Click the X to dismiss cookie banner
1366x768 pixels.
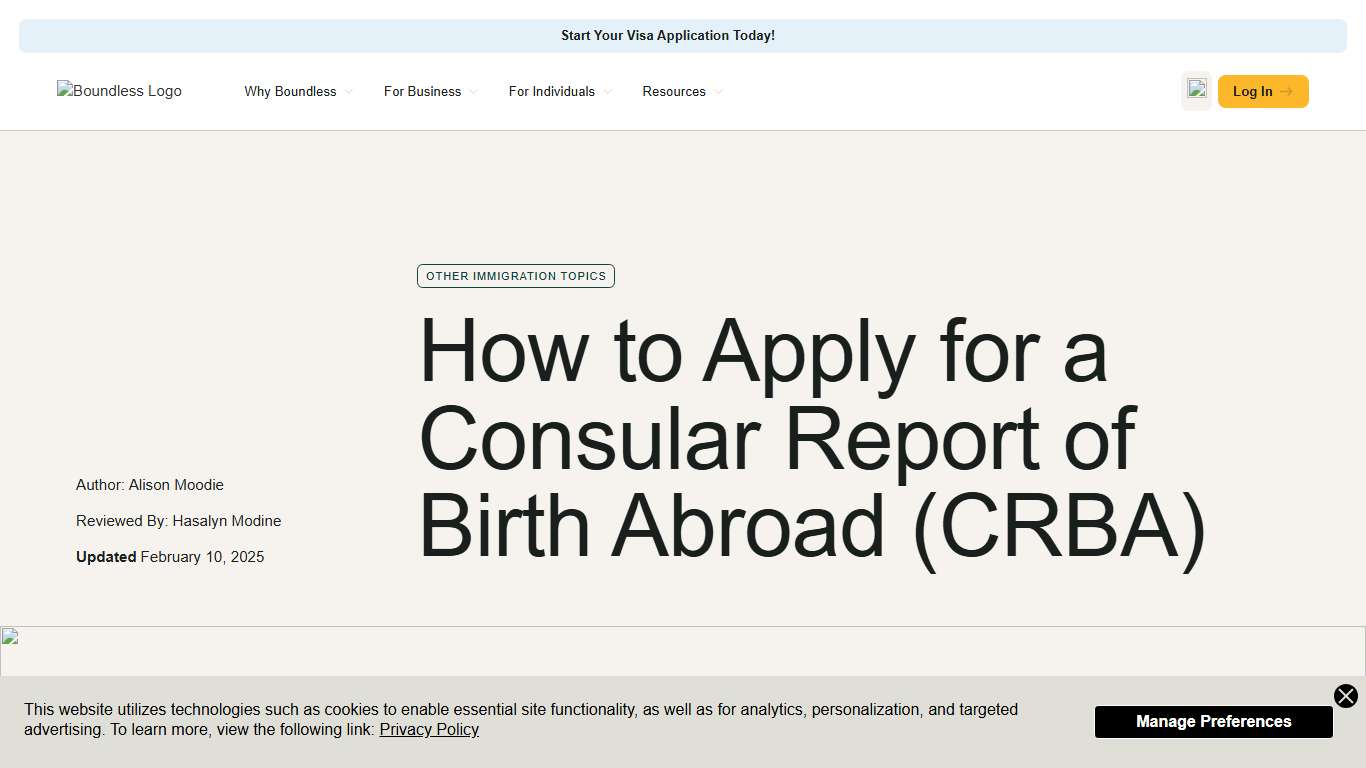[1345, 696]
